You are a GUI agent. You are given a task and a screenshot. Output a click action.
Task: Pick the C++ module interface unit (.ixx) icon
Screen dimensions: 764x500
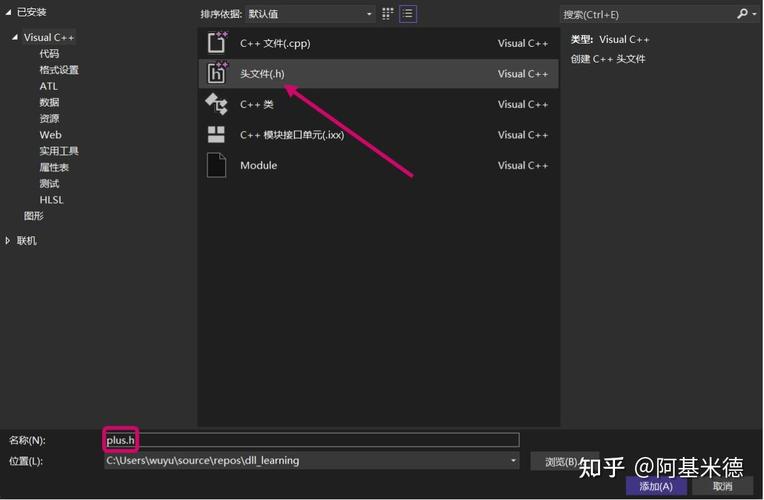[x=216, y=135]
